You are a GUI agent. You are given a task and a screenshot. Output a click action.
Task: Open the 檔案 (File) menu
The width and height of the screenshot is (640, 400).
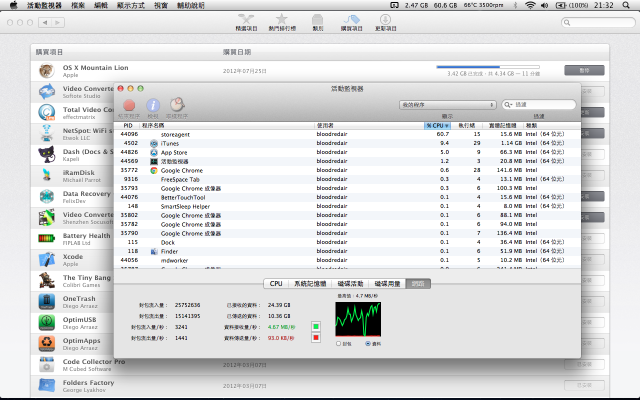point(78,5)
